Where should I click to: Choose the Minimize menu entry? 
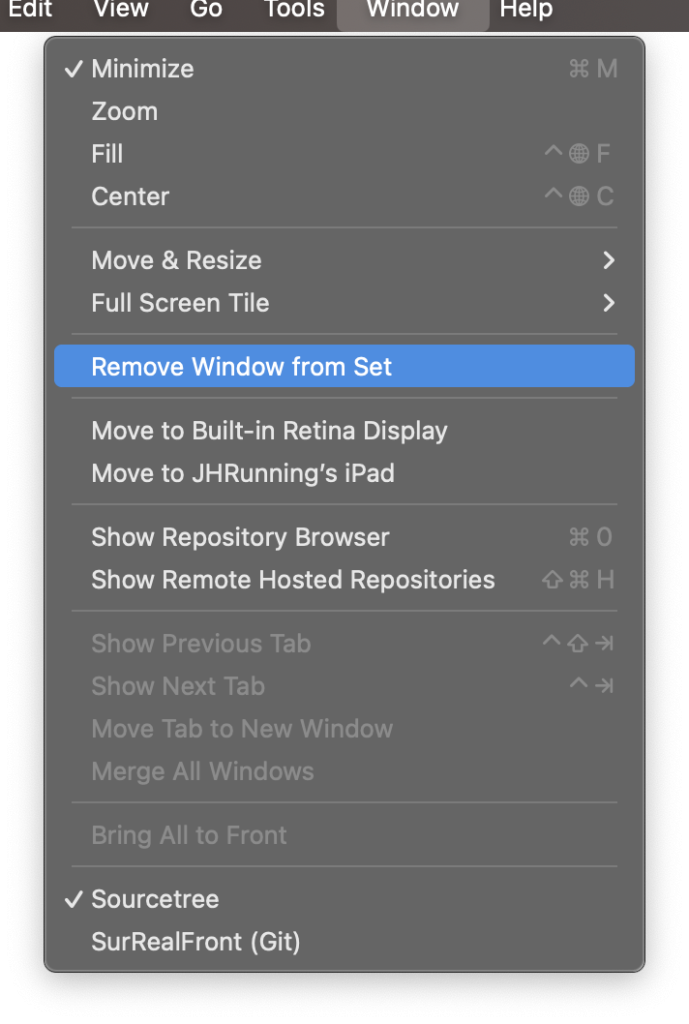tap(344, 69)
